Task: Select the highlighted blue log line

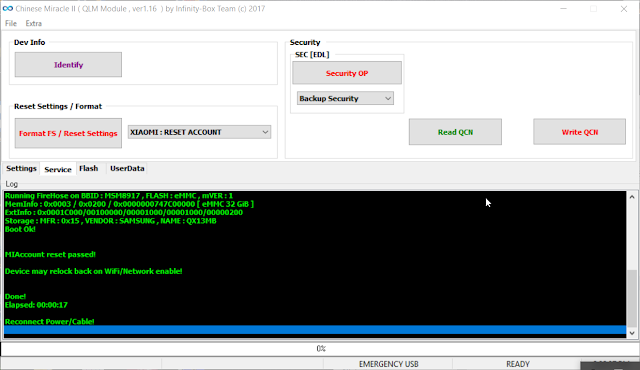Action: [x=315, y=330]
